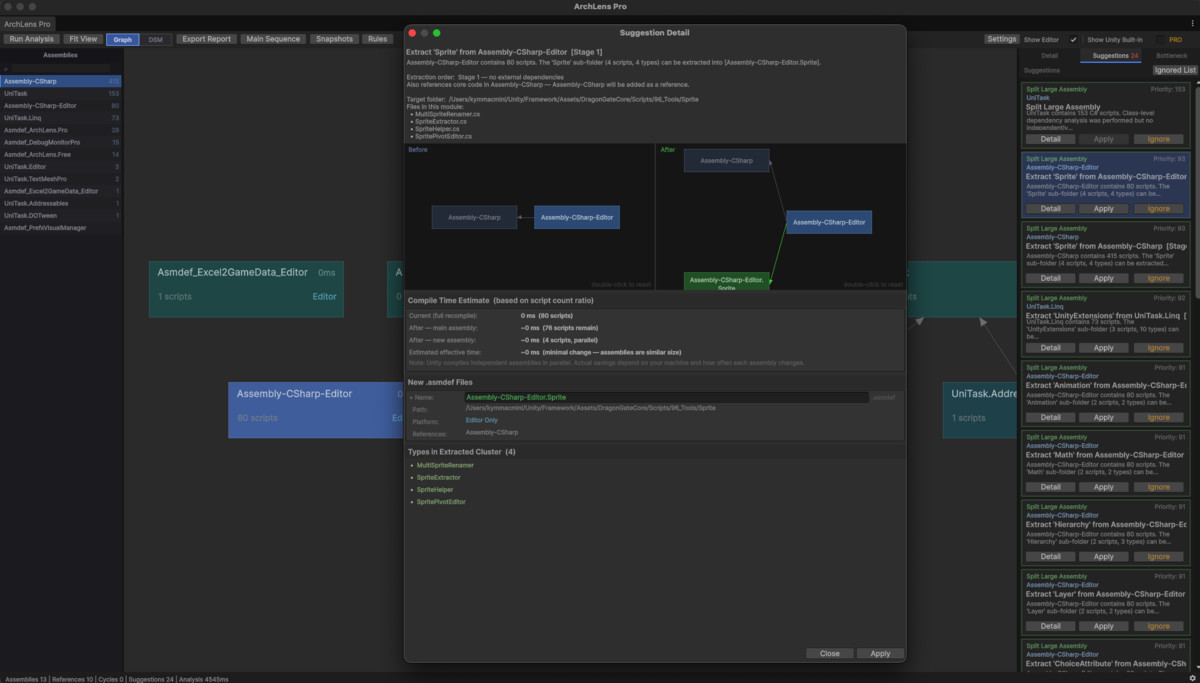
Task: Click Assembly-CSharp-Editor node in Before graph
Action: [577, 217]
